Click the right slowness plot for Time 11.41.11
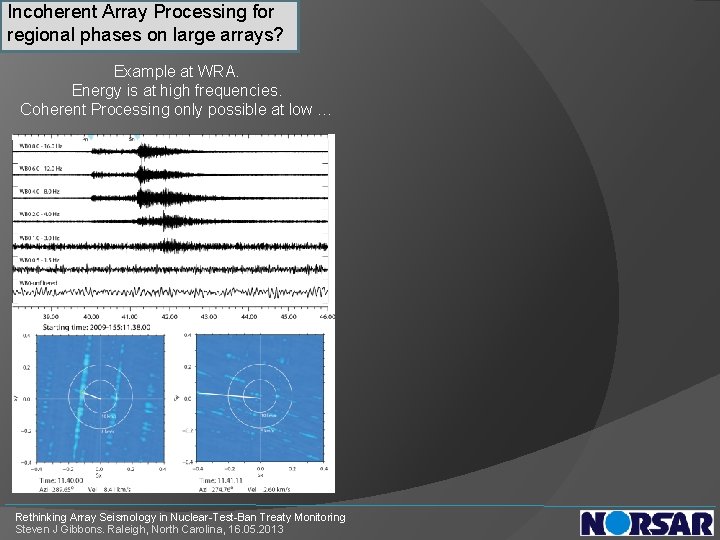720x540 pixels. coord(260,398)
